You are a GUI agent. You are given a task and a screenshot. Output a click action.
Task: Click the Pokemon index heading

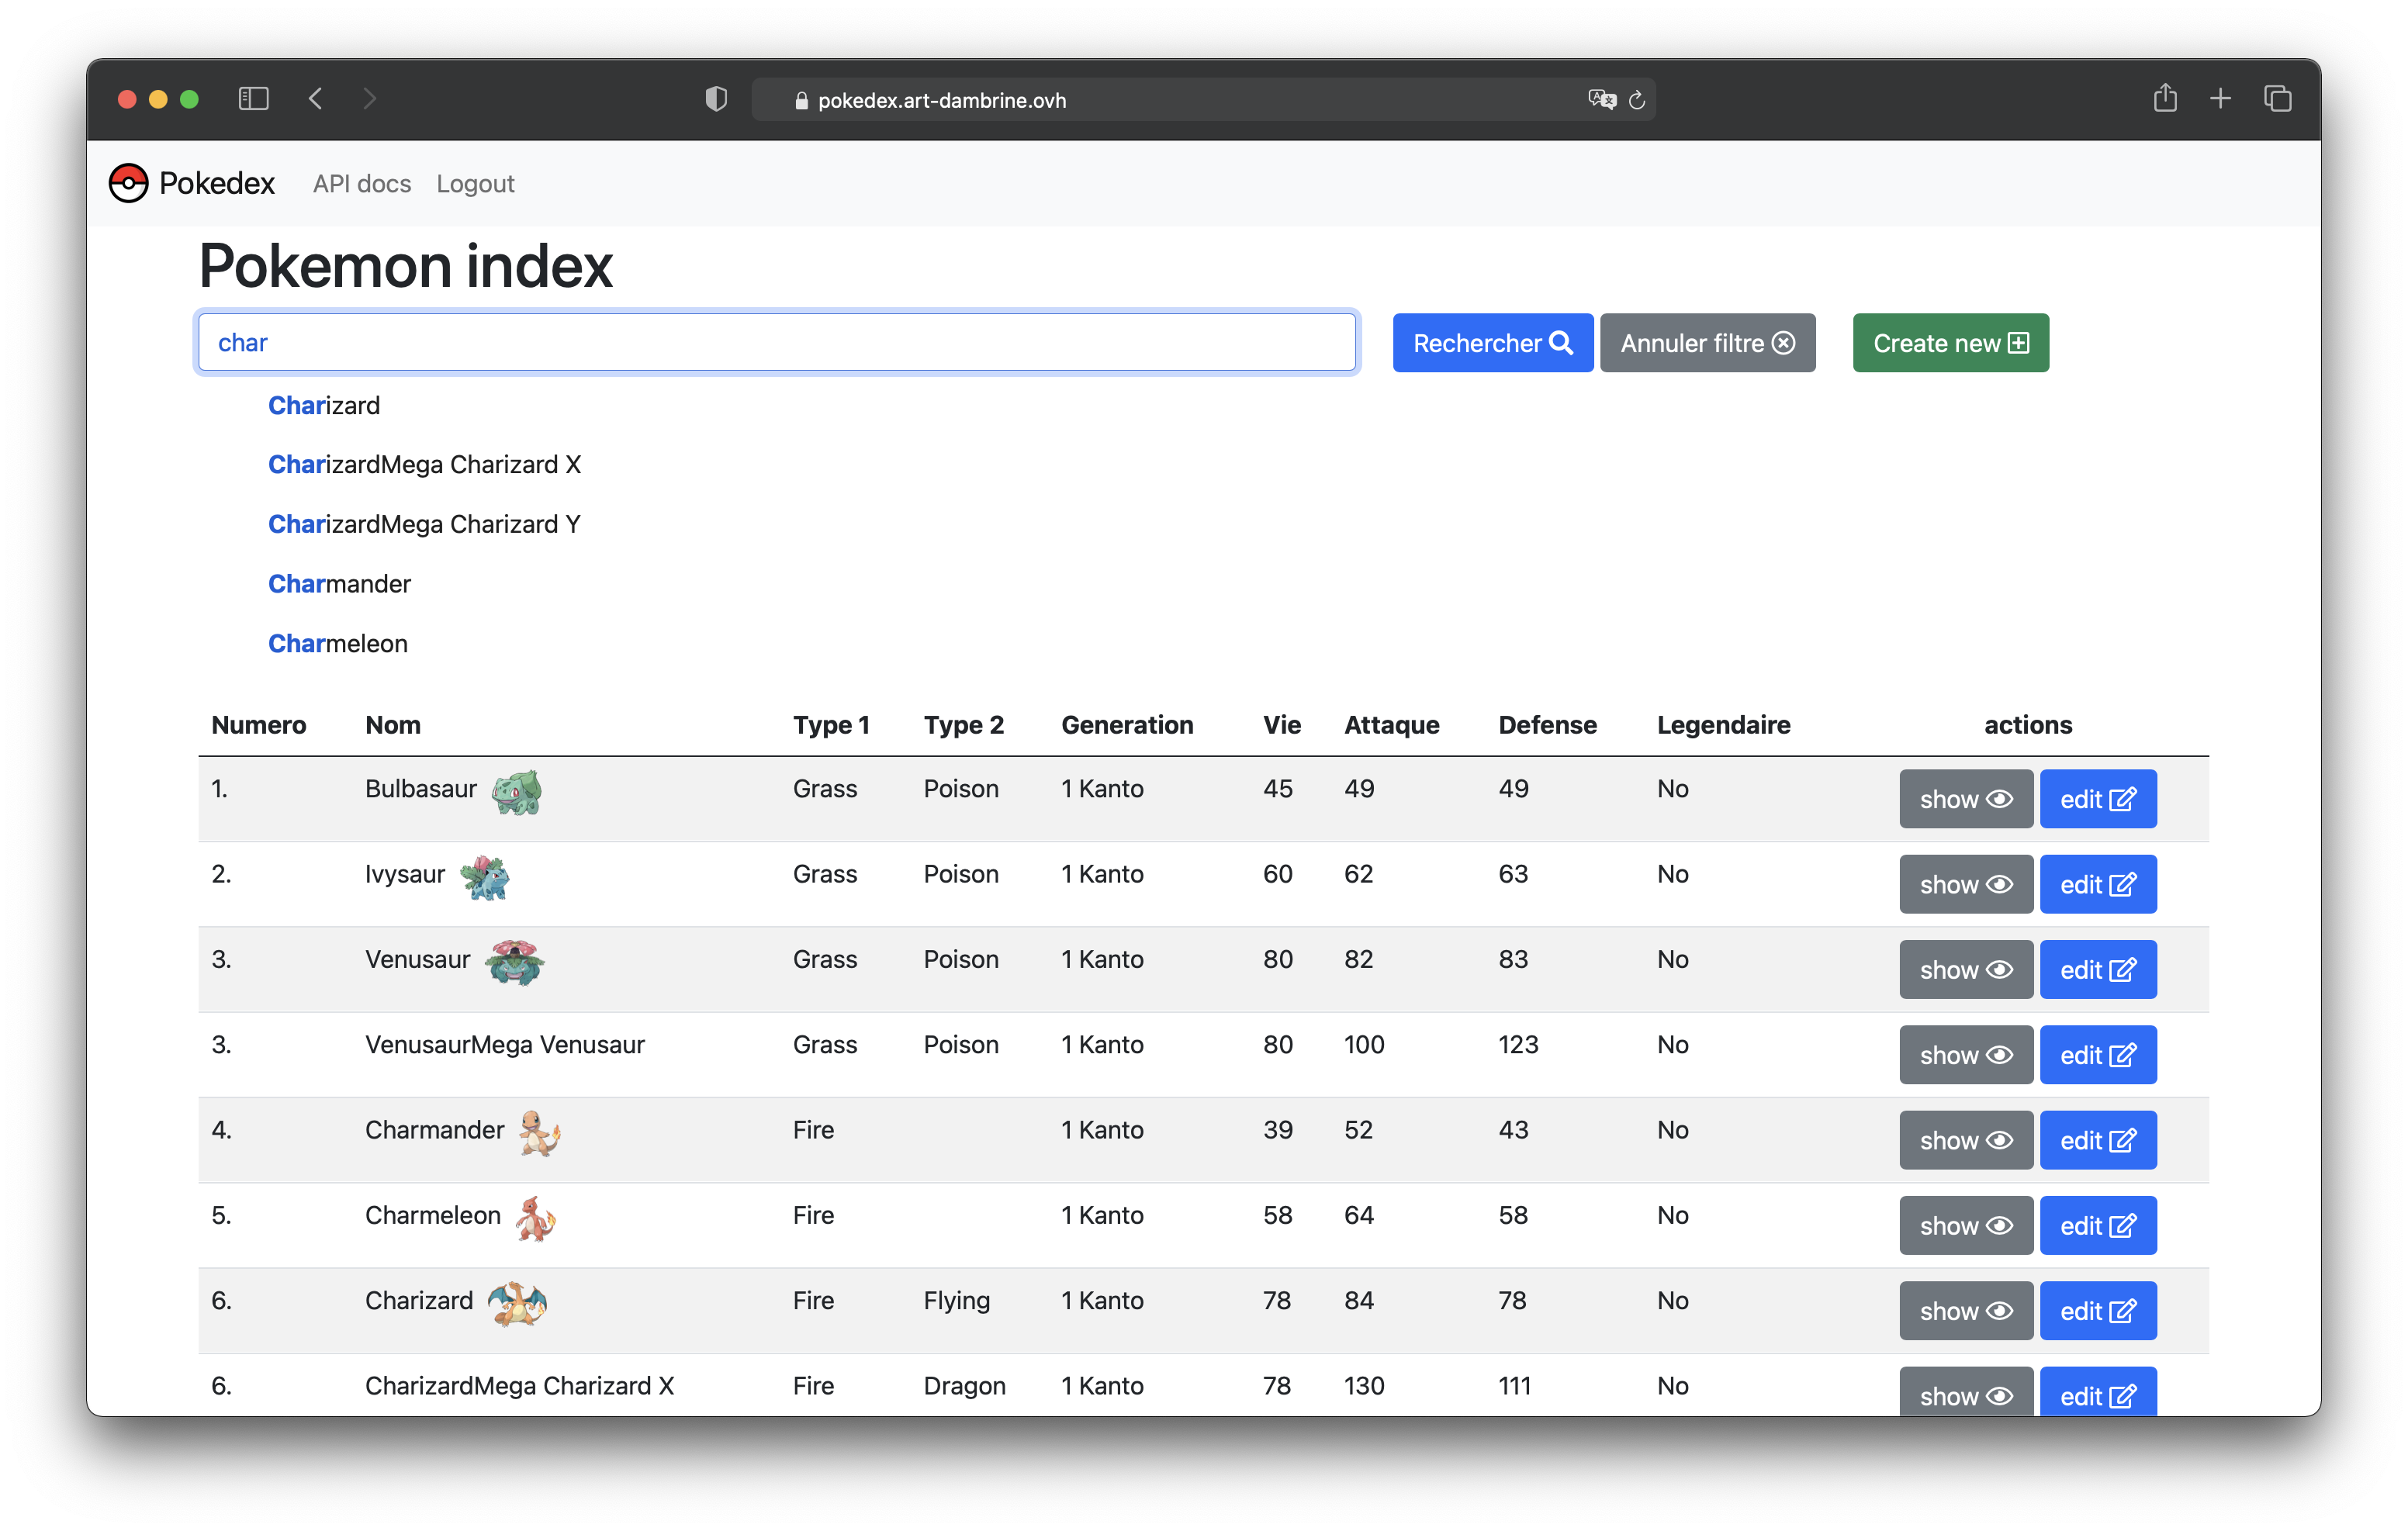[406, 266]
